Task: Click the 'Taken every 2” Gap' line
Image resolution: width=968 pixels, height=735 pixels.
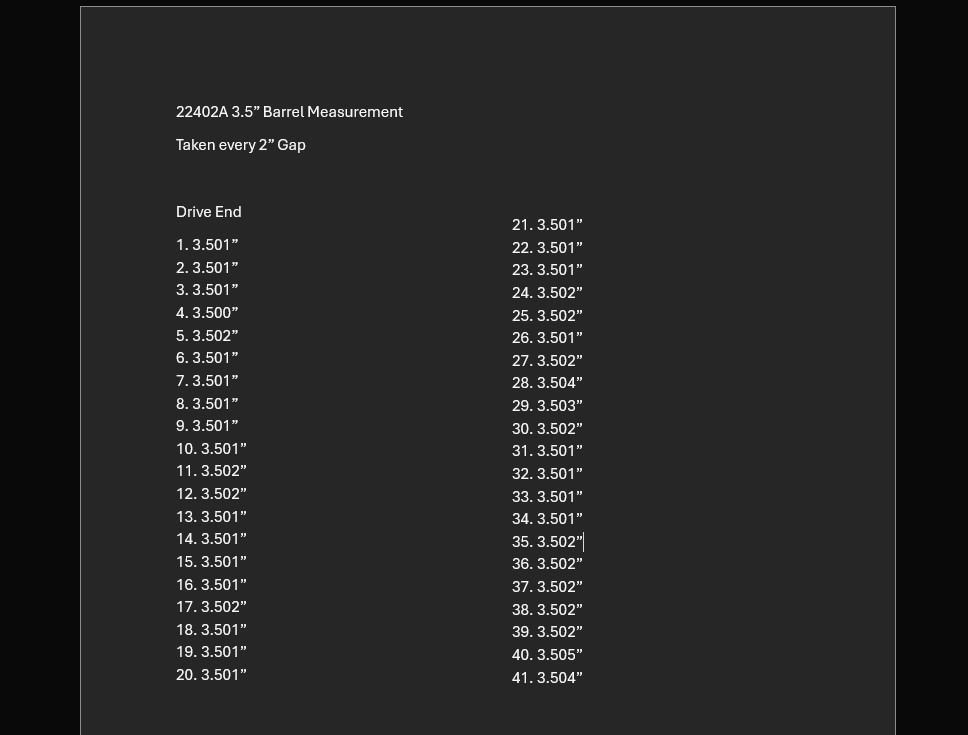Action: (241, 145)
